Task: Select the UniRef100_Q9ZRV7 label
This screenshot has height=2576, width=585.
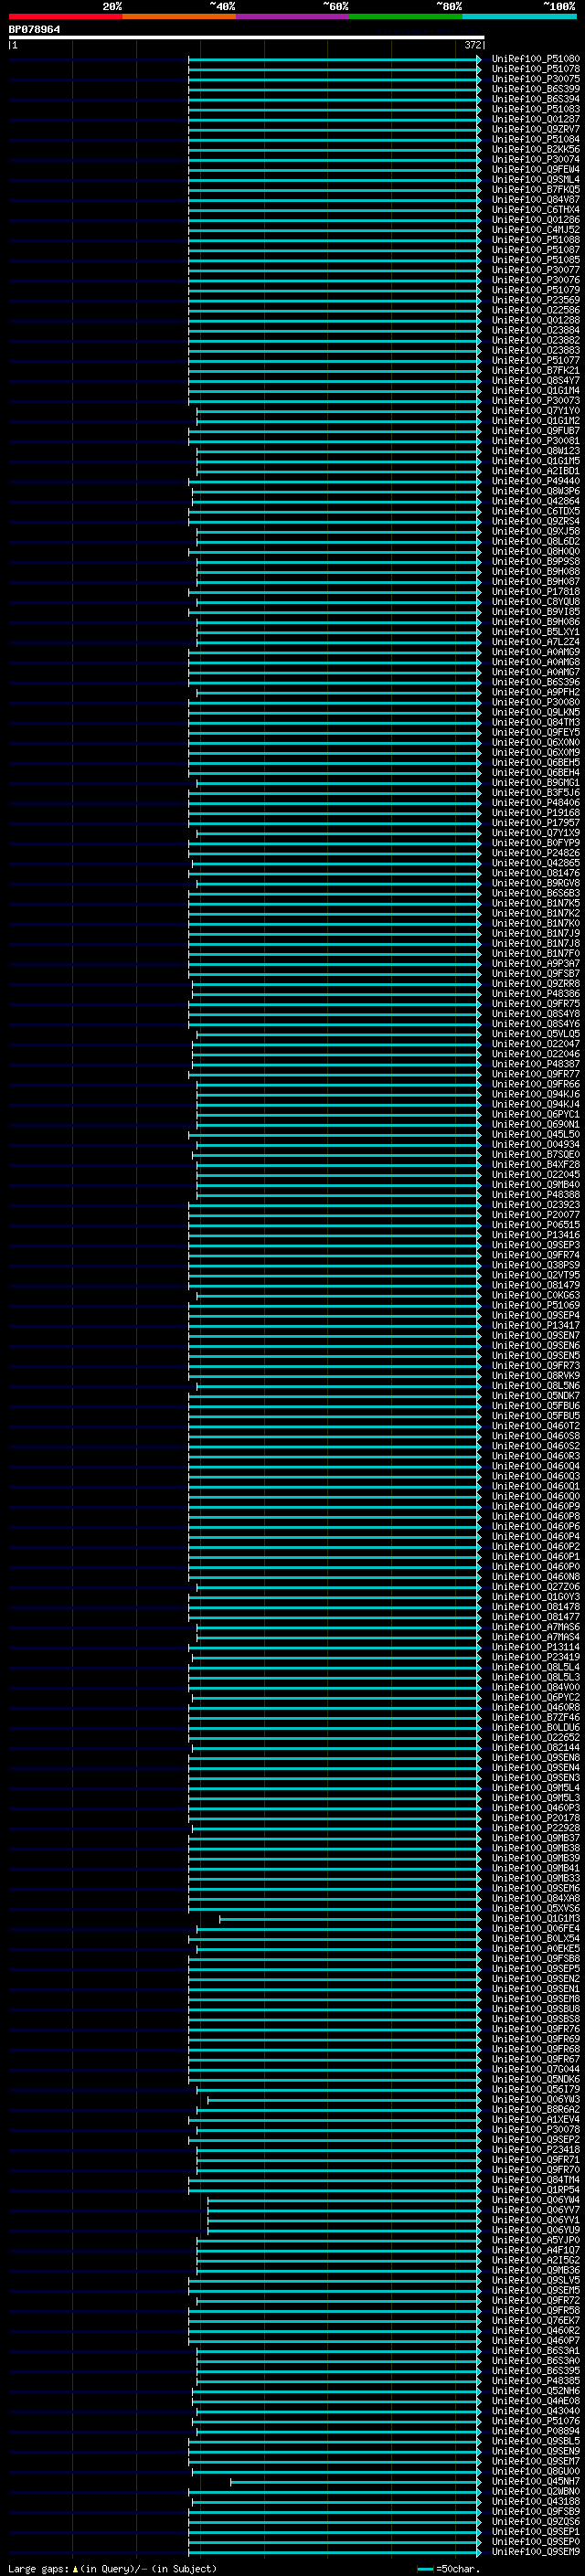Action: [536, 129]
